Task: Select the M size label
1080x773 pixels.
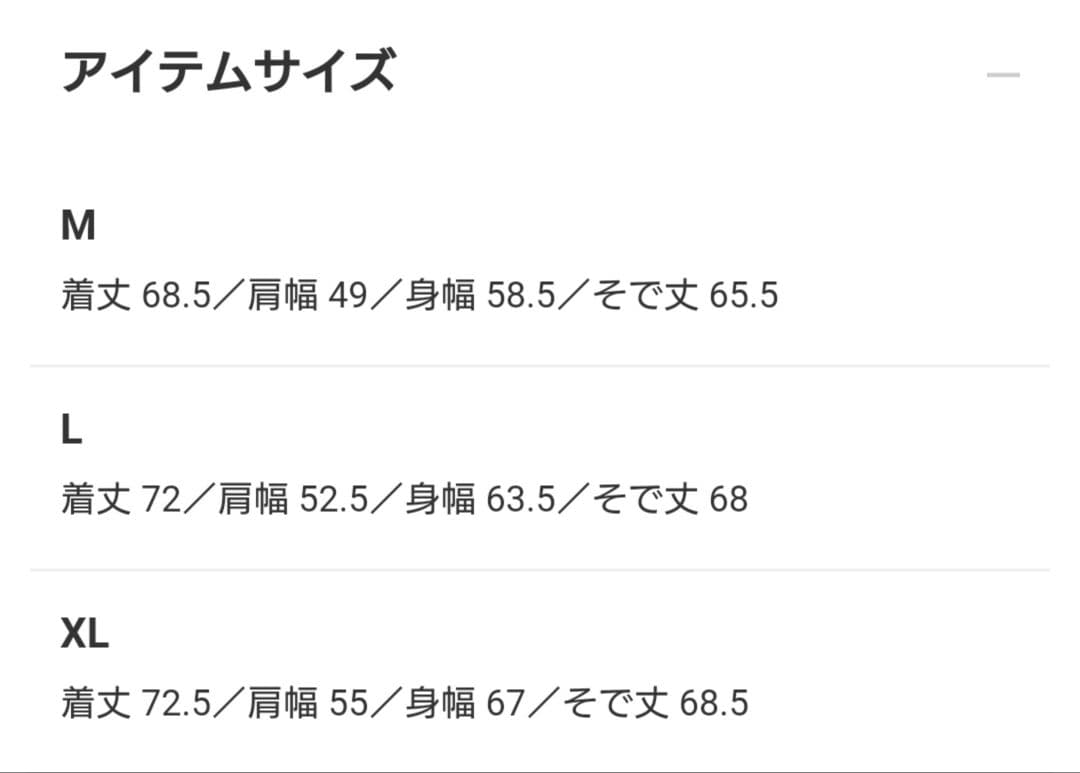Action: (78, 227)
